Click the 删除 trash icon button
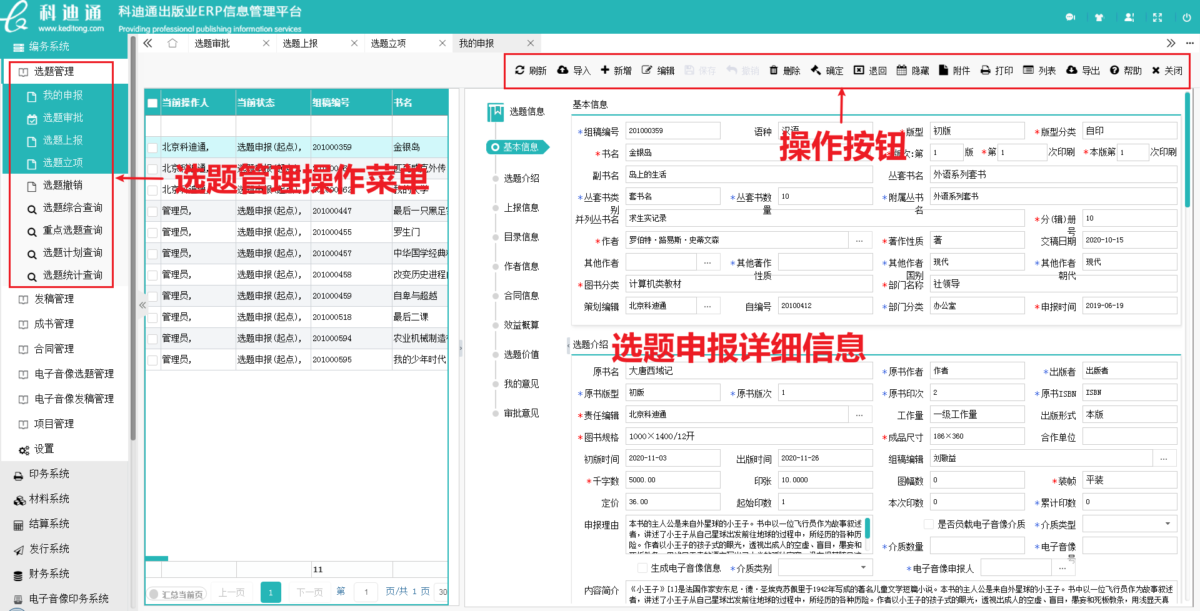Viewport: 1200px width, 611px height. tap(774, 71)
